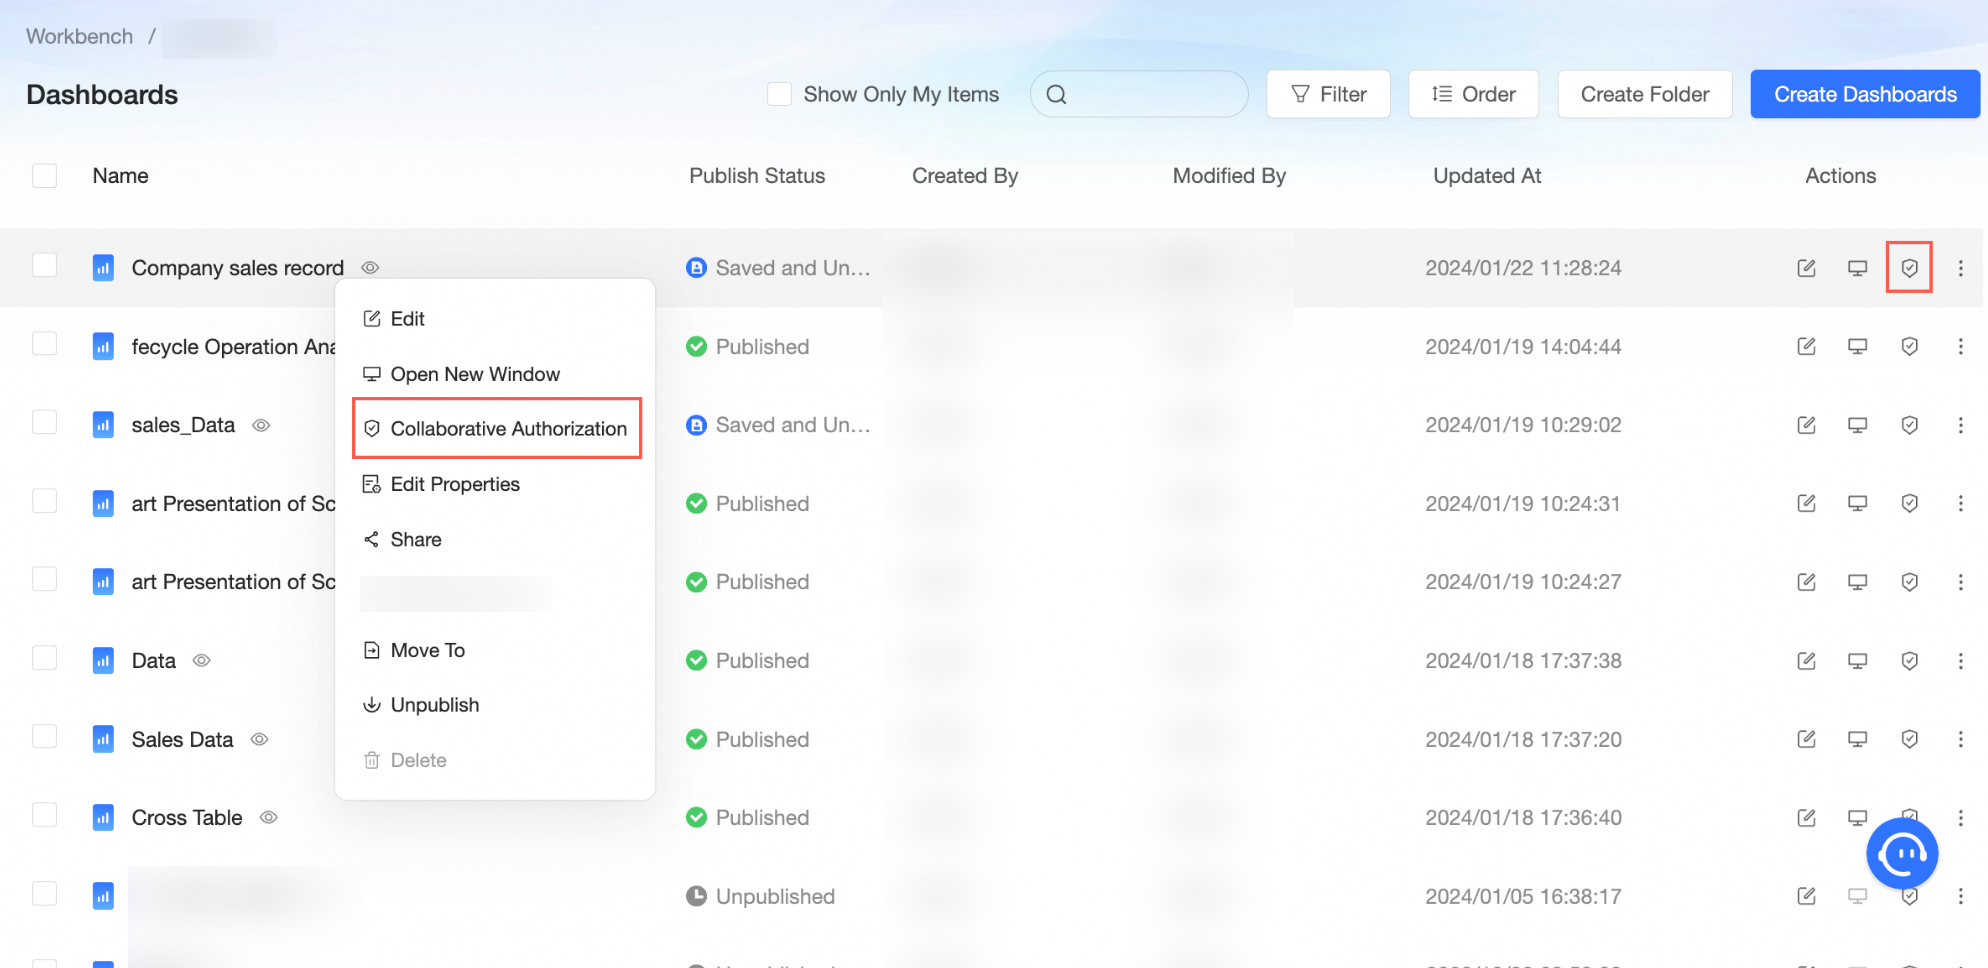The width and height of the screenshot is (1988, 968).
Task: Open more actions in row updated 10:24:31
Action: tap(1960, 503)
